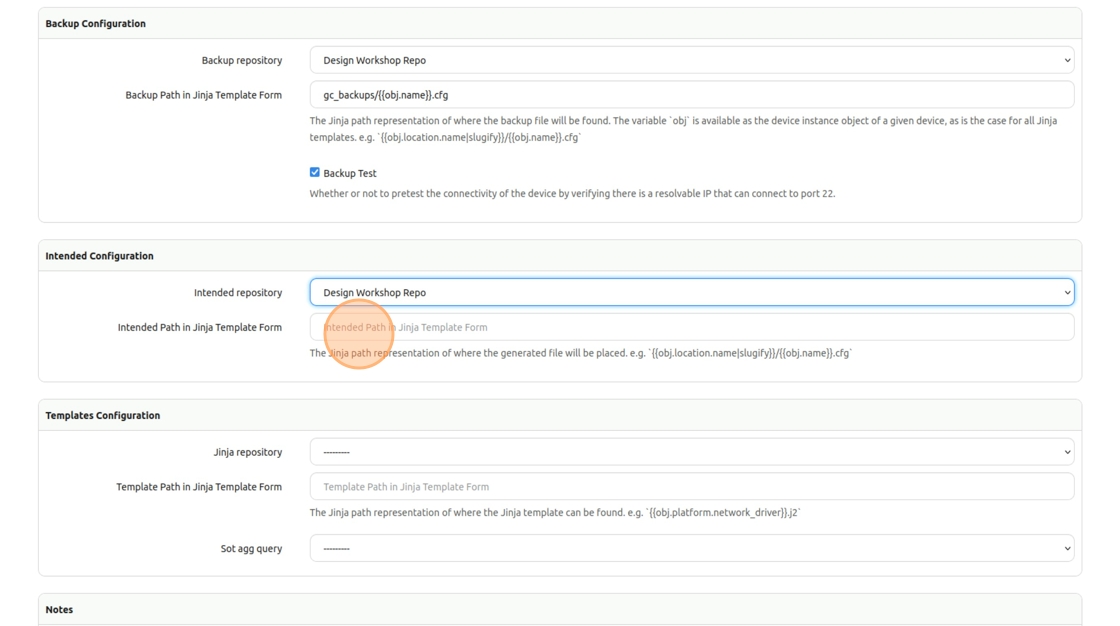Click the Intended Configuration section heading
Viewport: 1120px width, 626px height.
[99, 256]
